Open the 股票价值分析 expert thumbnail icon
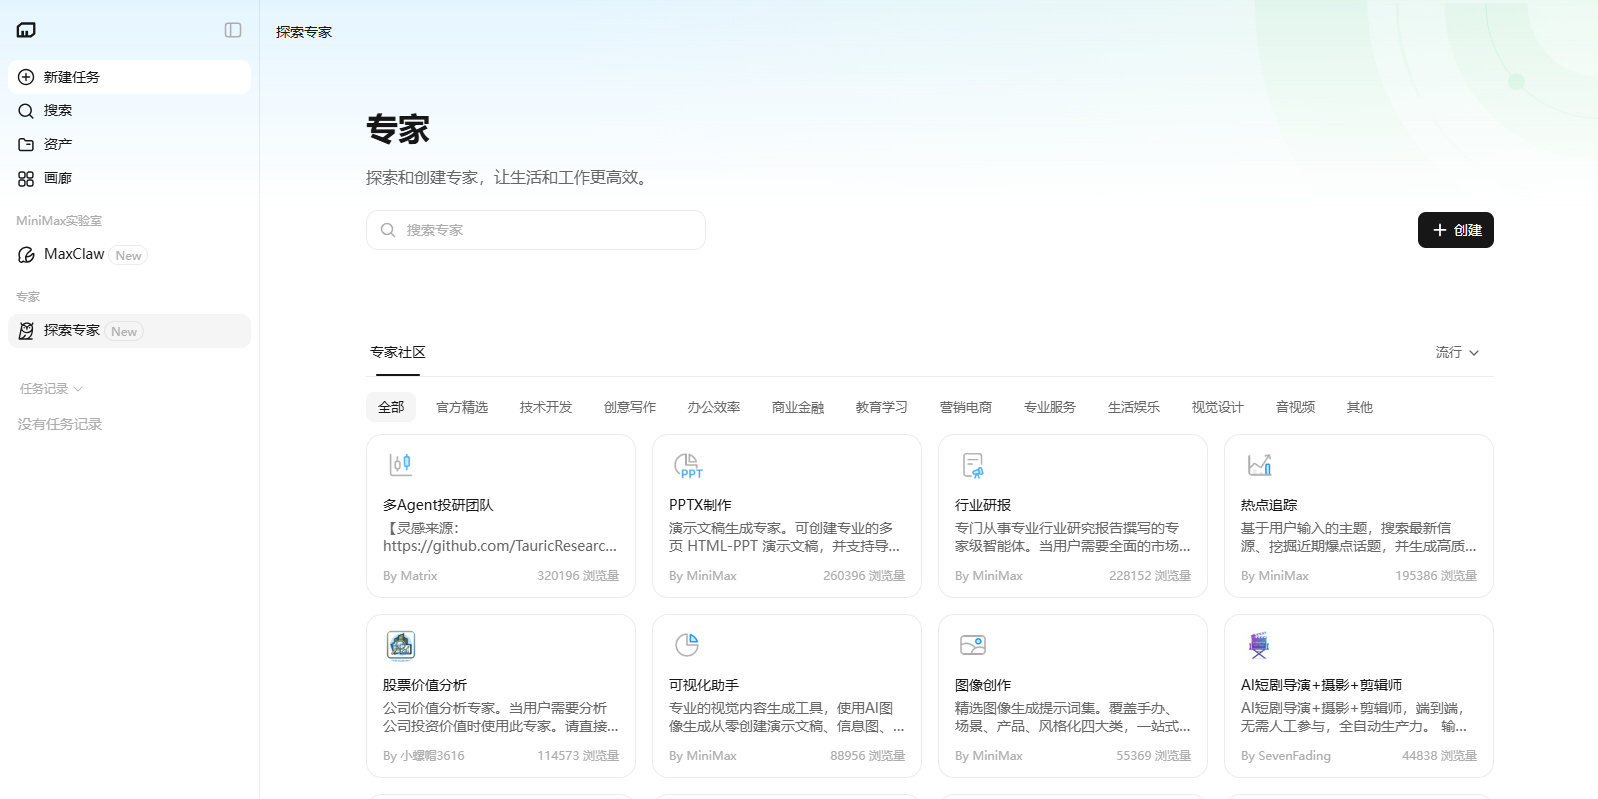 [401, 645]
